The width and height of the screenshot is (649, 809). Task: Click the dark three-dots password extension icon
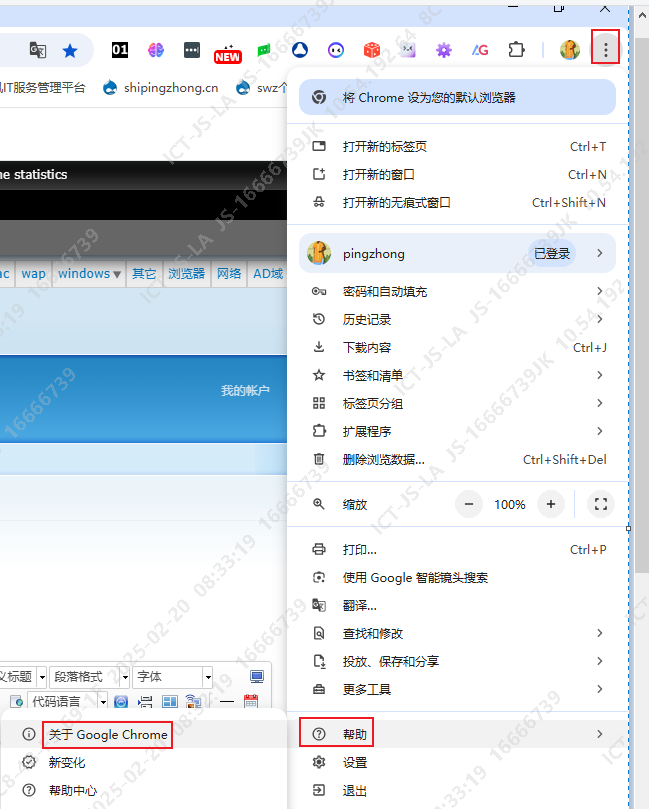click(192, 50)
